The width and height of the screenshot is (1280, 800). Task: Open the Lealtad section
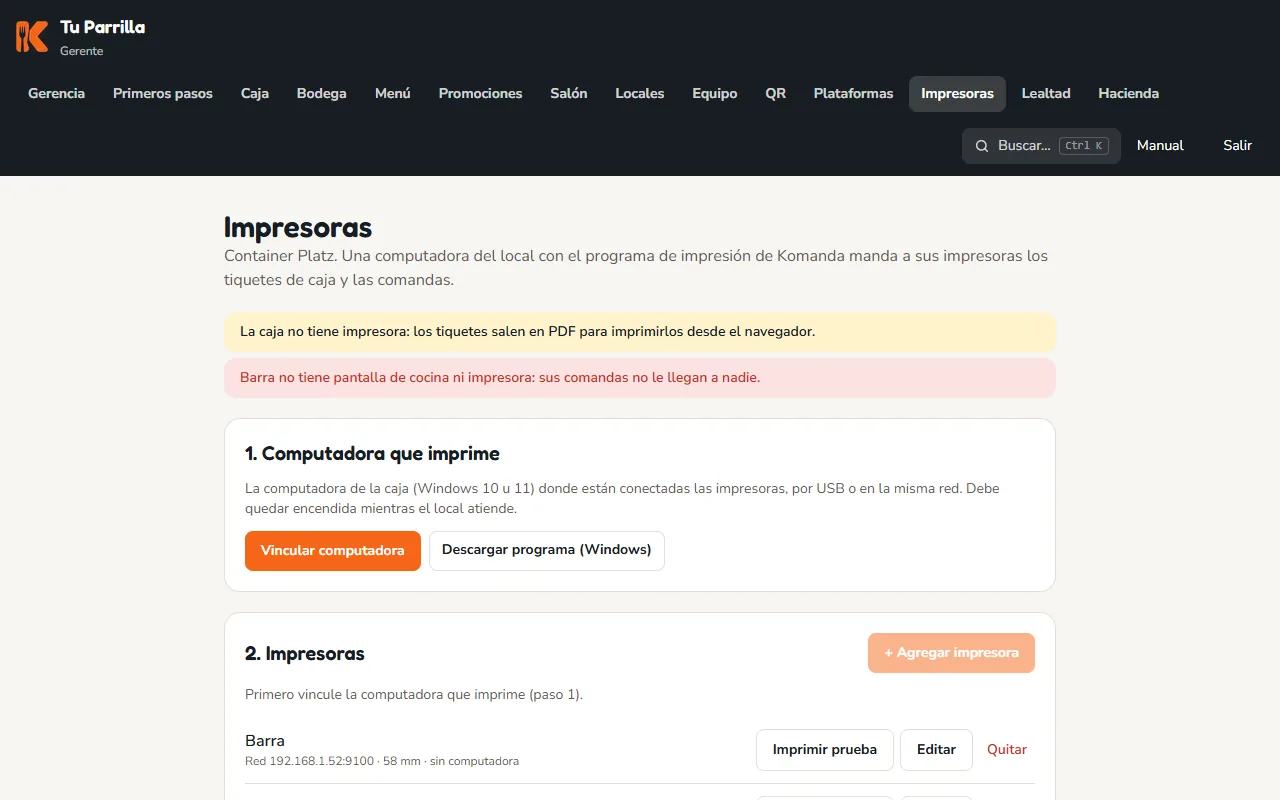pos(1046,94)
